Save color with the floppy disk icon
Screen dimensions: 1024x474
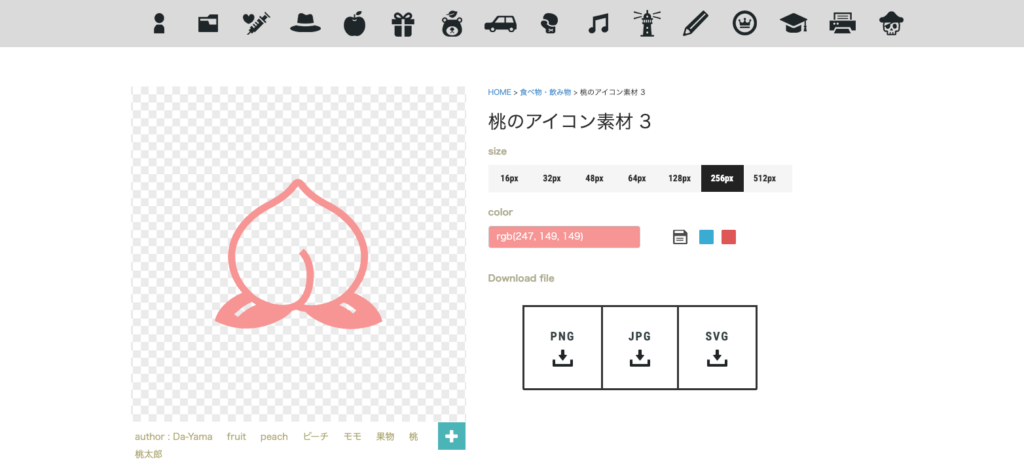coord(680,237)
